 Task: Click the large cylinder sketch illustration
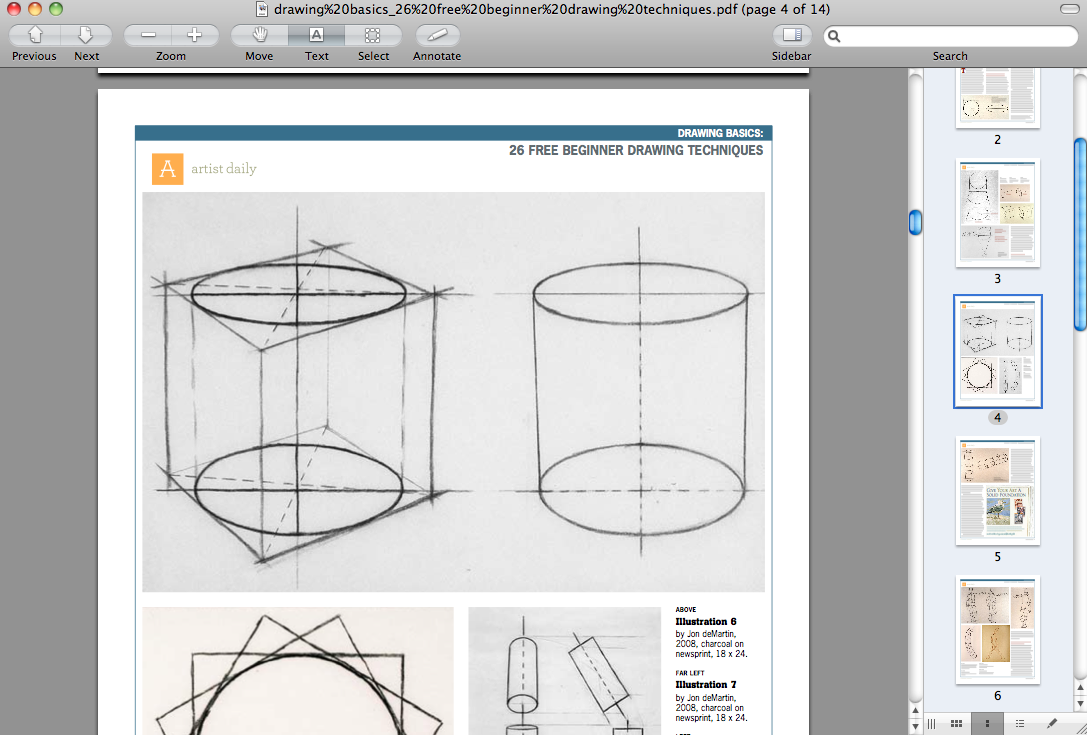point(453,392)
